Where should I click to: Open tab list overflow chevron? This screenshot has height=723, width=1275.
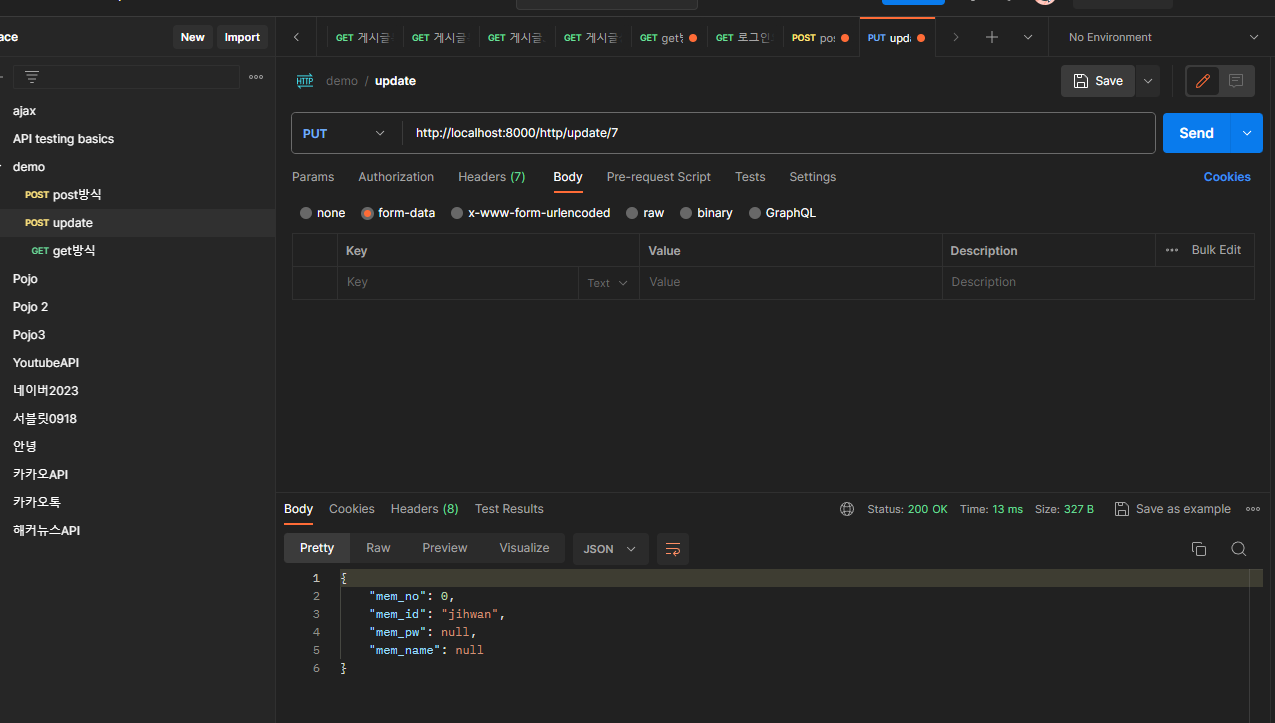point(1028,37)
